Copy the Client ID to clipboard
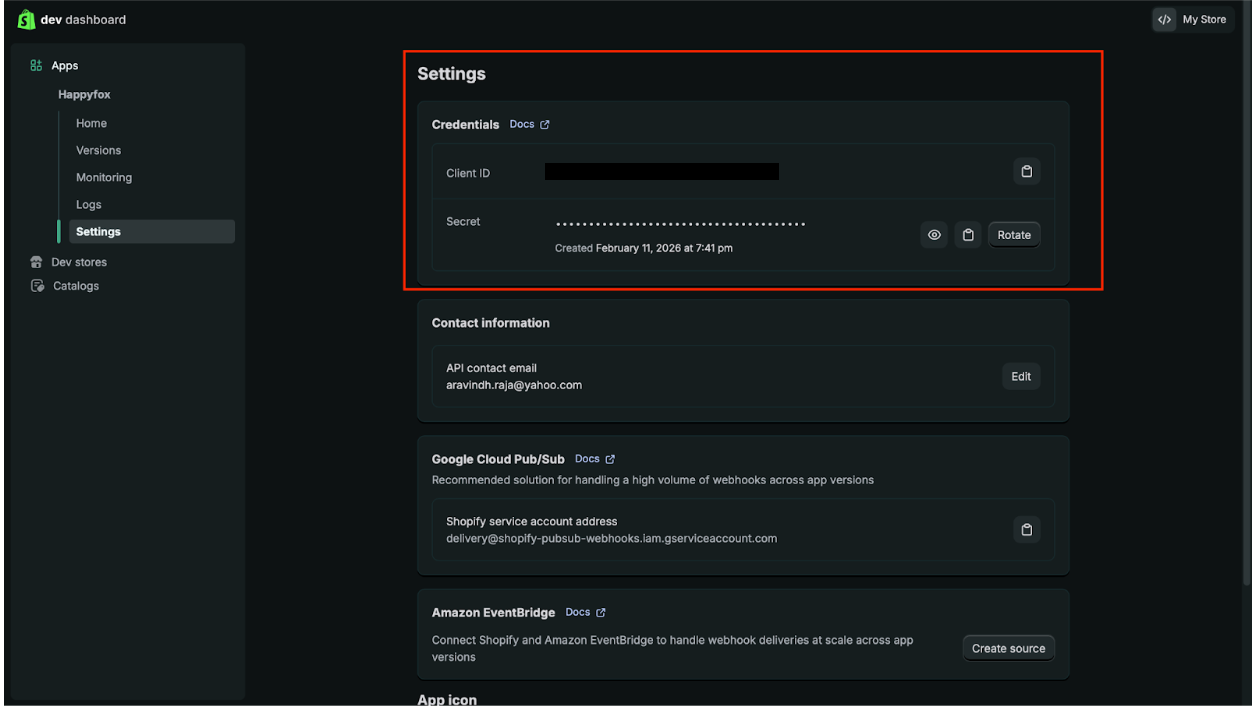 click(x=1026, y=172)
